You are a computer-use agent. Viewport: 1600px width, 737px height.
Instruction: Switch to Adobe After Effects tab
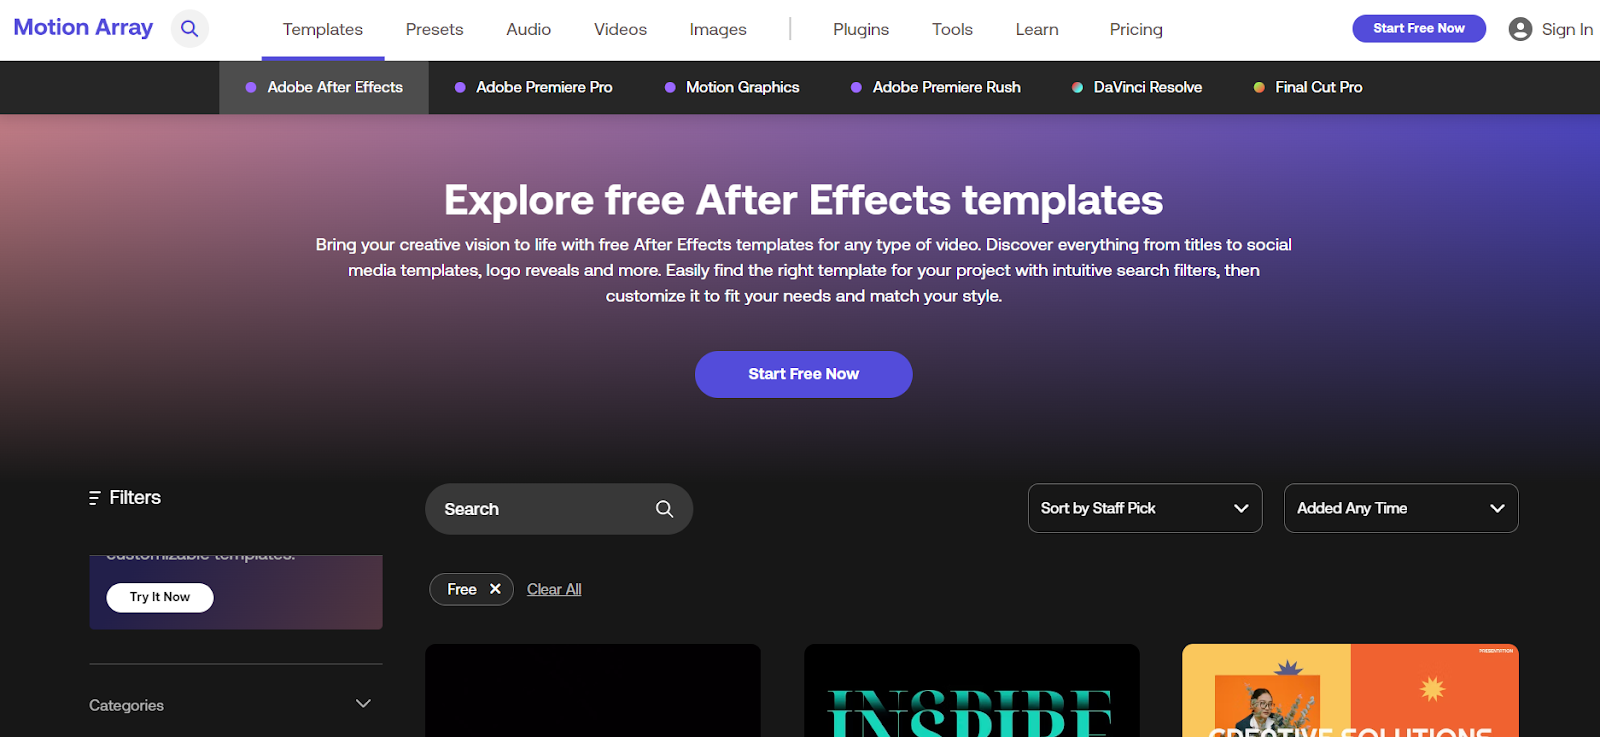(x=324, y=87)
